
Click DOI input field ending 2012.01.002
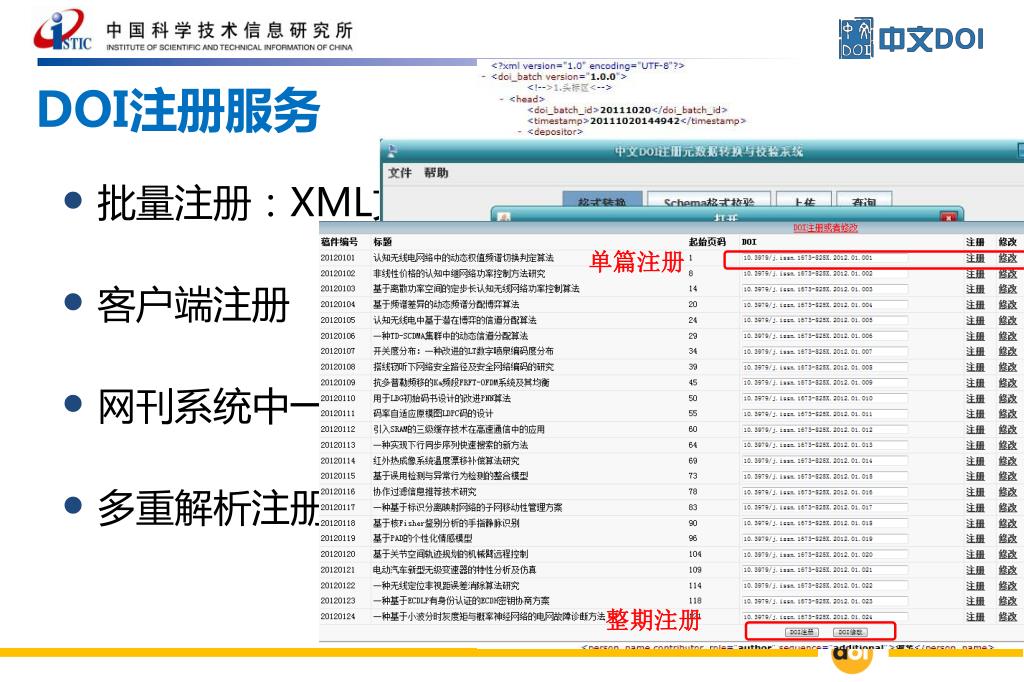click(824, 274)
